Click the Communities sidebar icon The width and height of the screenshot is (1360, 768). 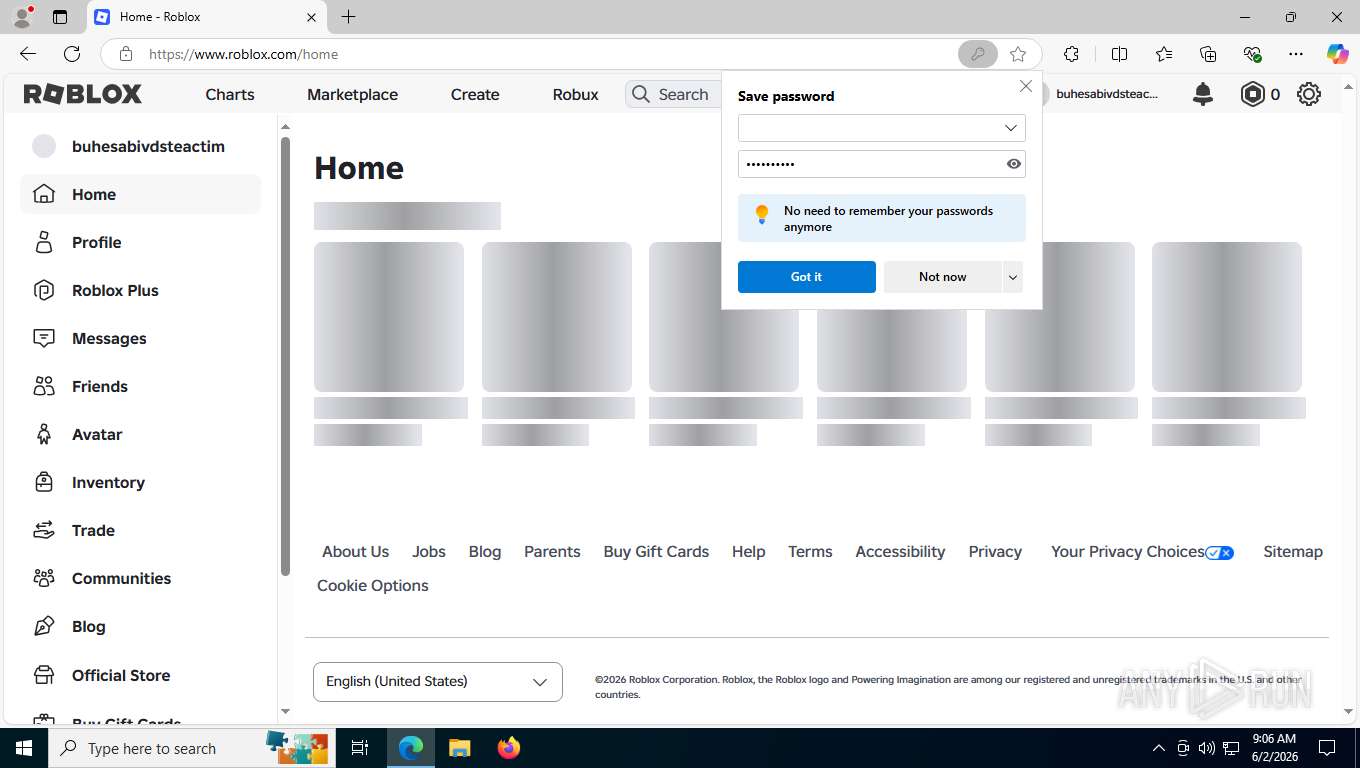pyautogui.click(x=44, y=578)
